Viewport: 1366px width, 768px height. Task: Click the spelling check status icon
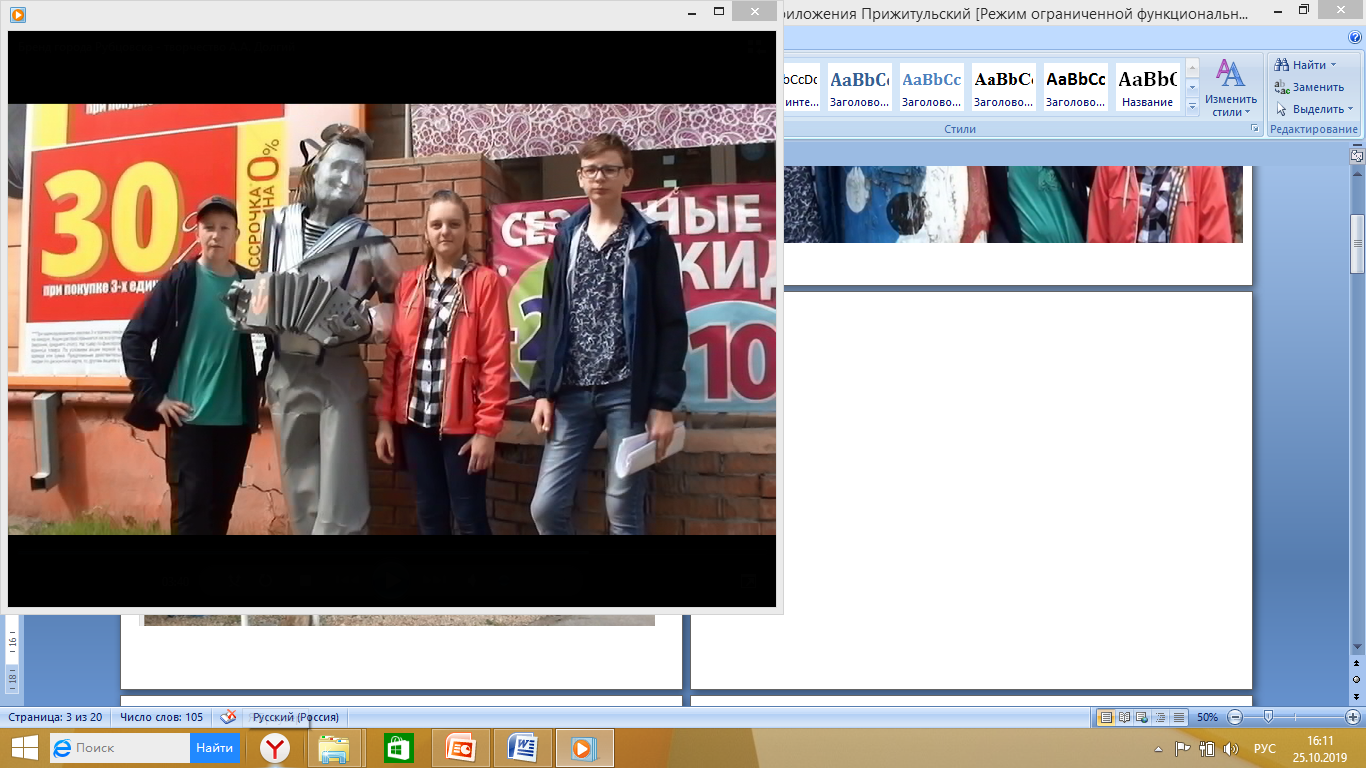point(228,717)
